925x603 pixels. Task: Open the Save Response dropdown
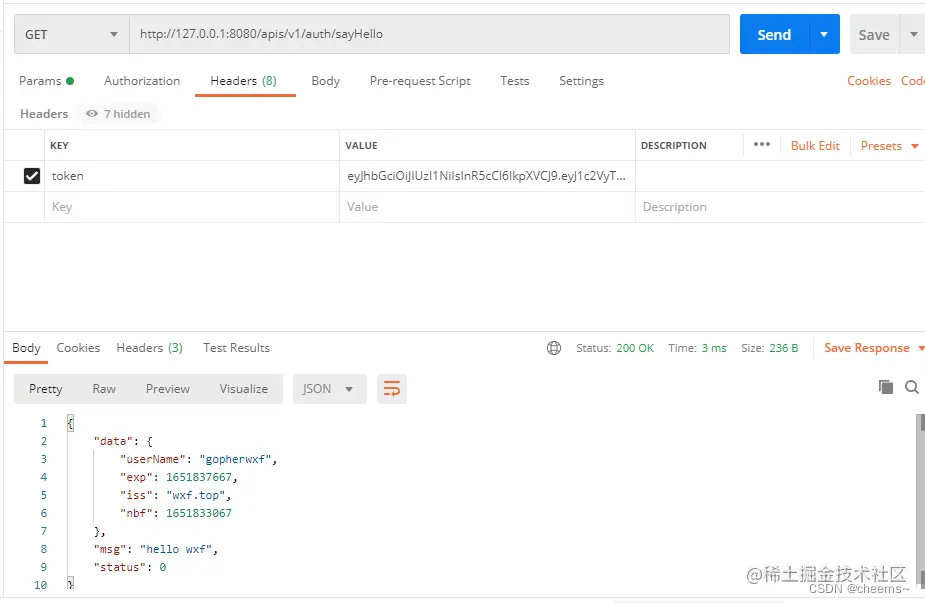[x=874, y=348]
